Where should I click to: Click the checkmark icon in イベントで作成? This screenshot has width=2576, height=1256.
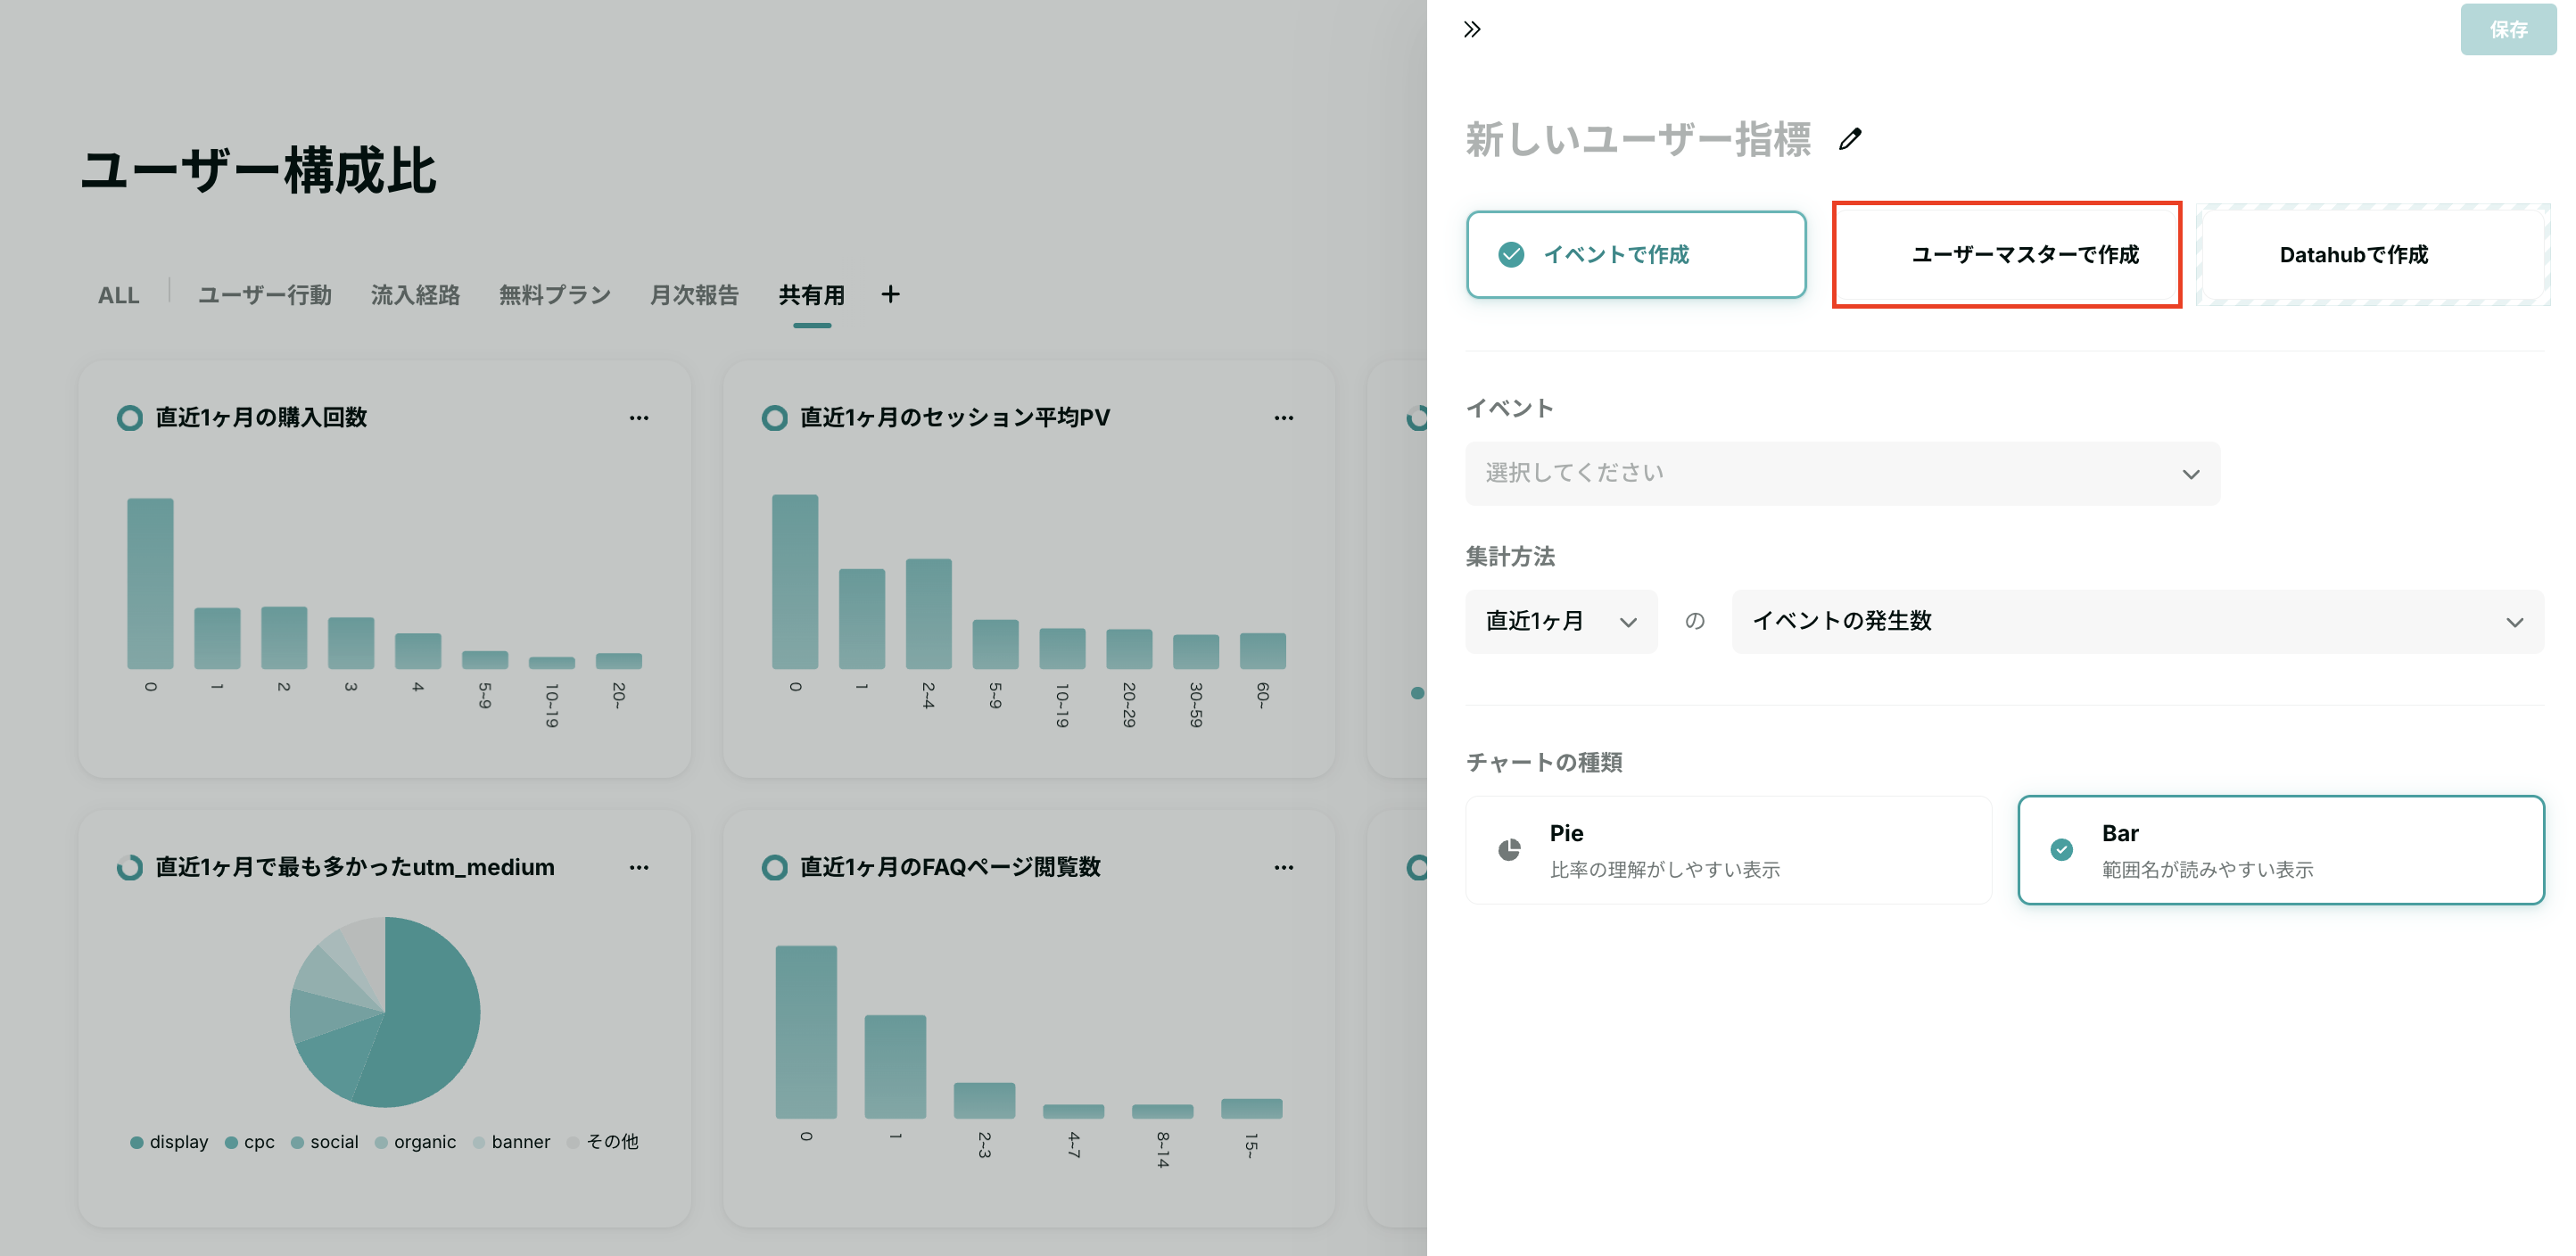click(x=1511, y=255)
